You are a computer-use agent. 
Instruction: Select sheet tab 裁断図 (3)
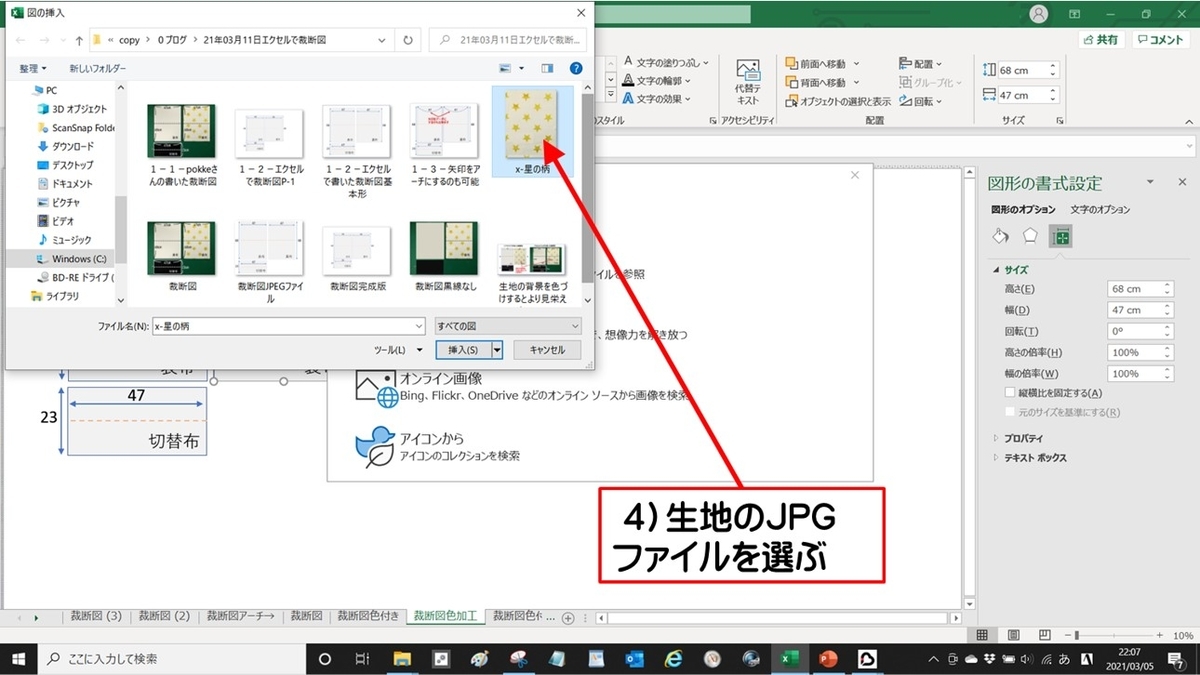(x=94, y=616)
